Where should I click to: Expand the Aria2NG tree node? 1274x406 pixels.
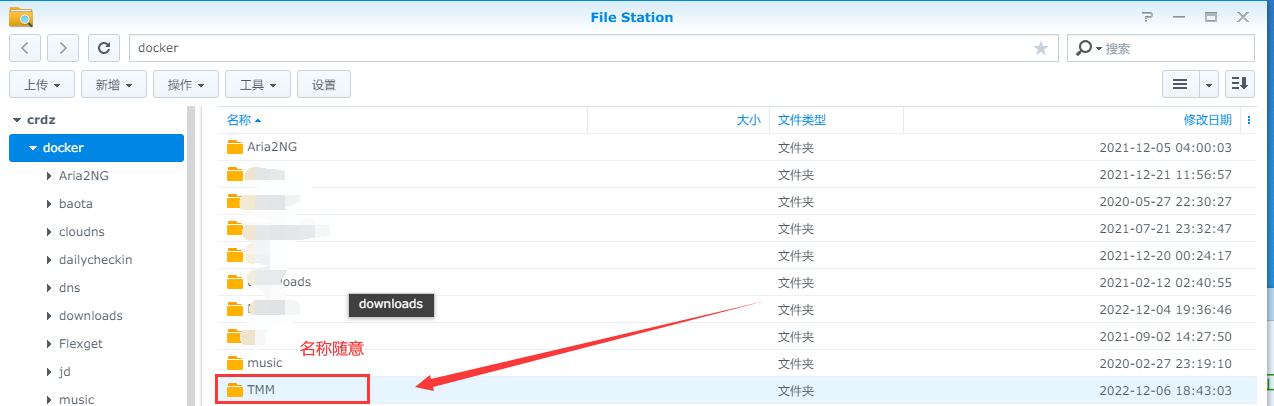(49, 176)
